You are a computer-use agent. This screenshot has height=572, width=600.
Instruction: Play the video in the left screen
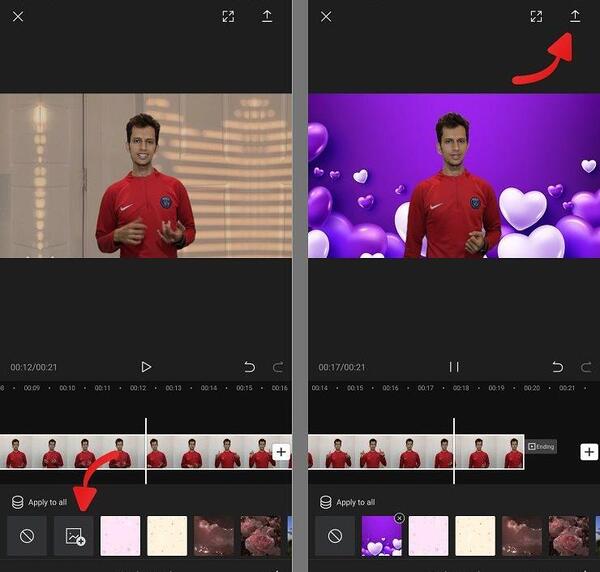[x=146, y=367]
